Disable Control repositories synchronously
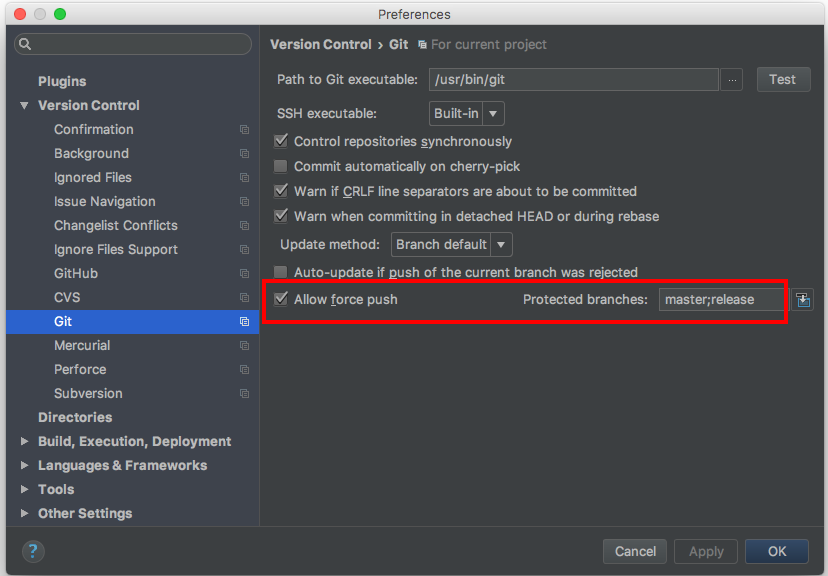 click(x=279, y=141)
